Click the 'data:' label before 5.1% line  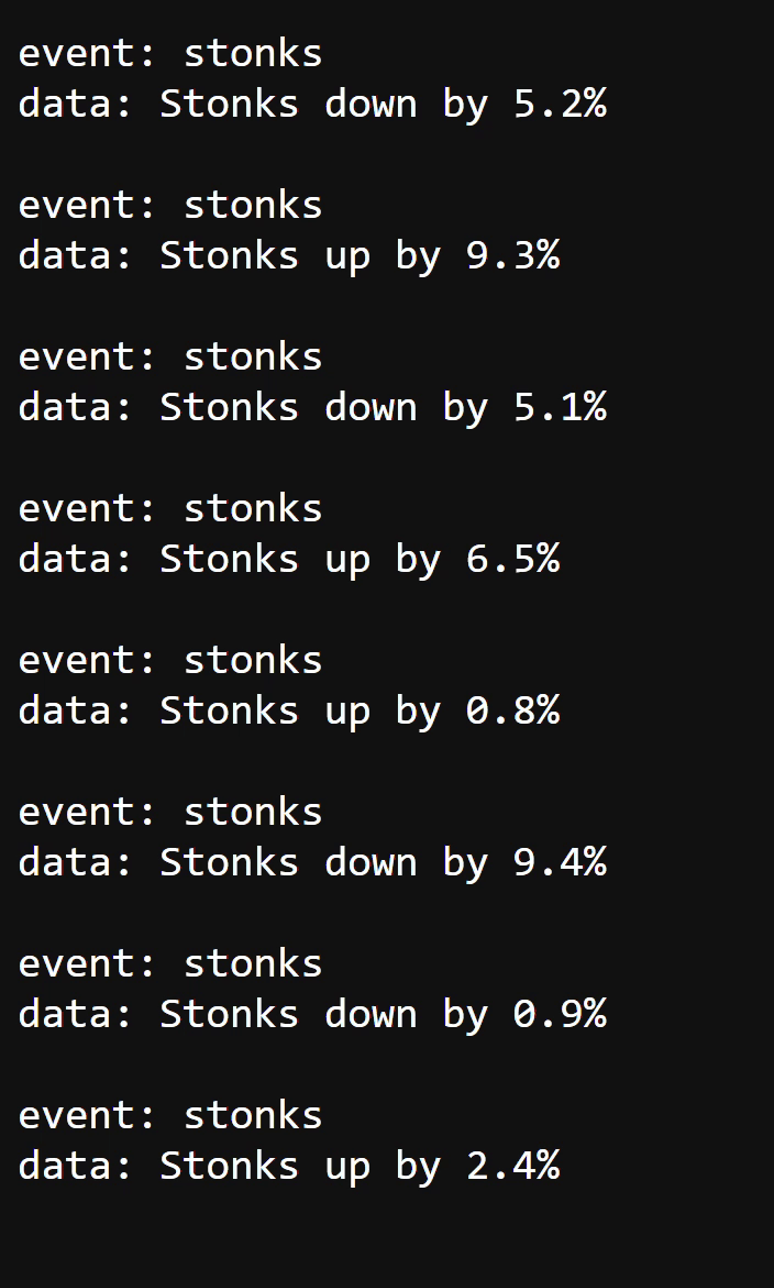(75, 407)
